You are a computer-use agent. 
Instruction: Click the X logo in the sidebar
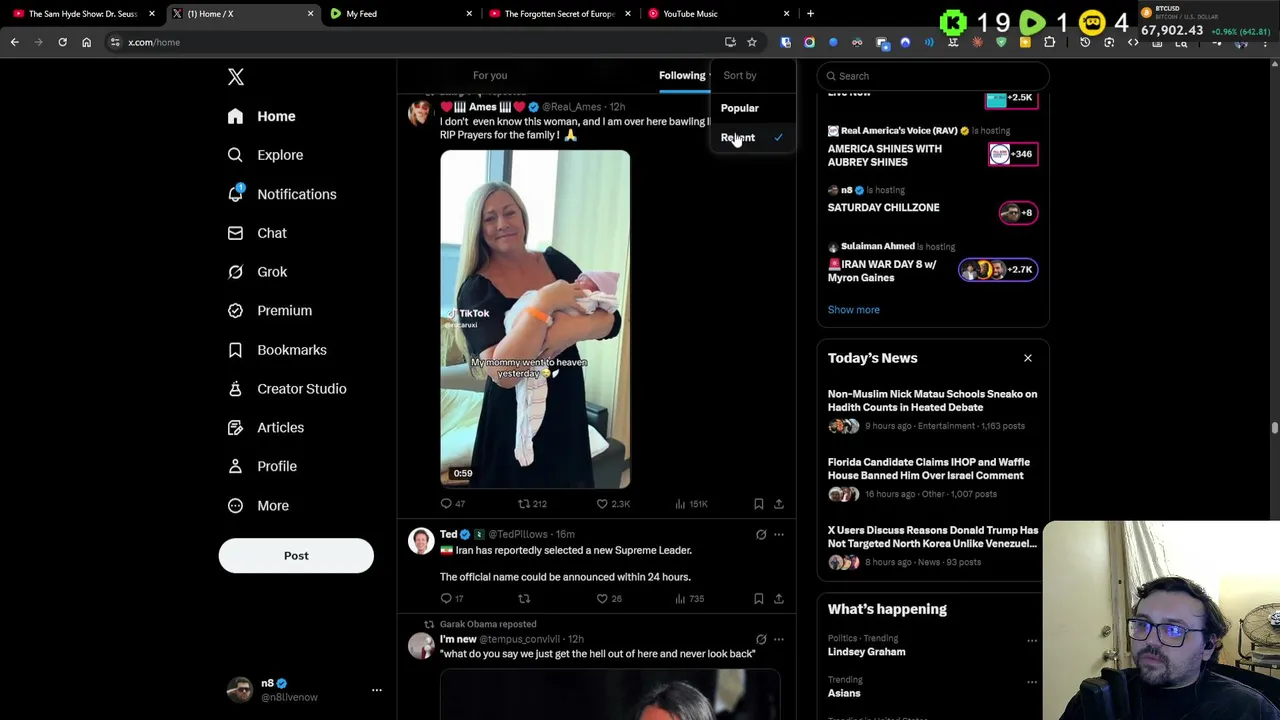(236, 77)
